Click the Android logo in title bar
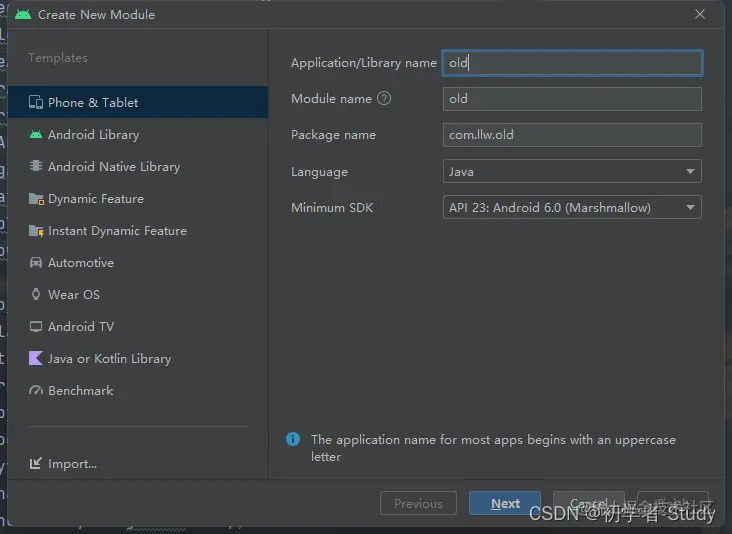The image size is (732, 534). (23, 14)
